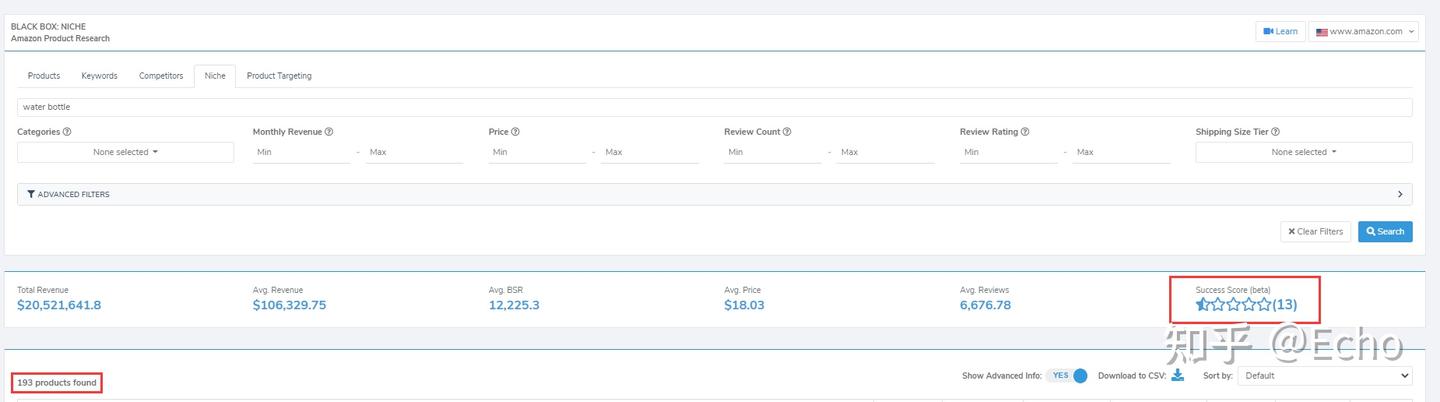Click the Review Count help icon
1440x402 pixels.
click(x=787, y=132)
